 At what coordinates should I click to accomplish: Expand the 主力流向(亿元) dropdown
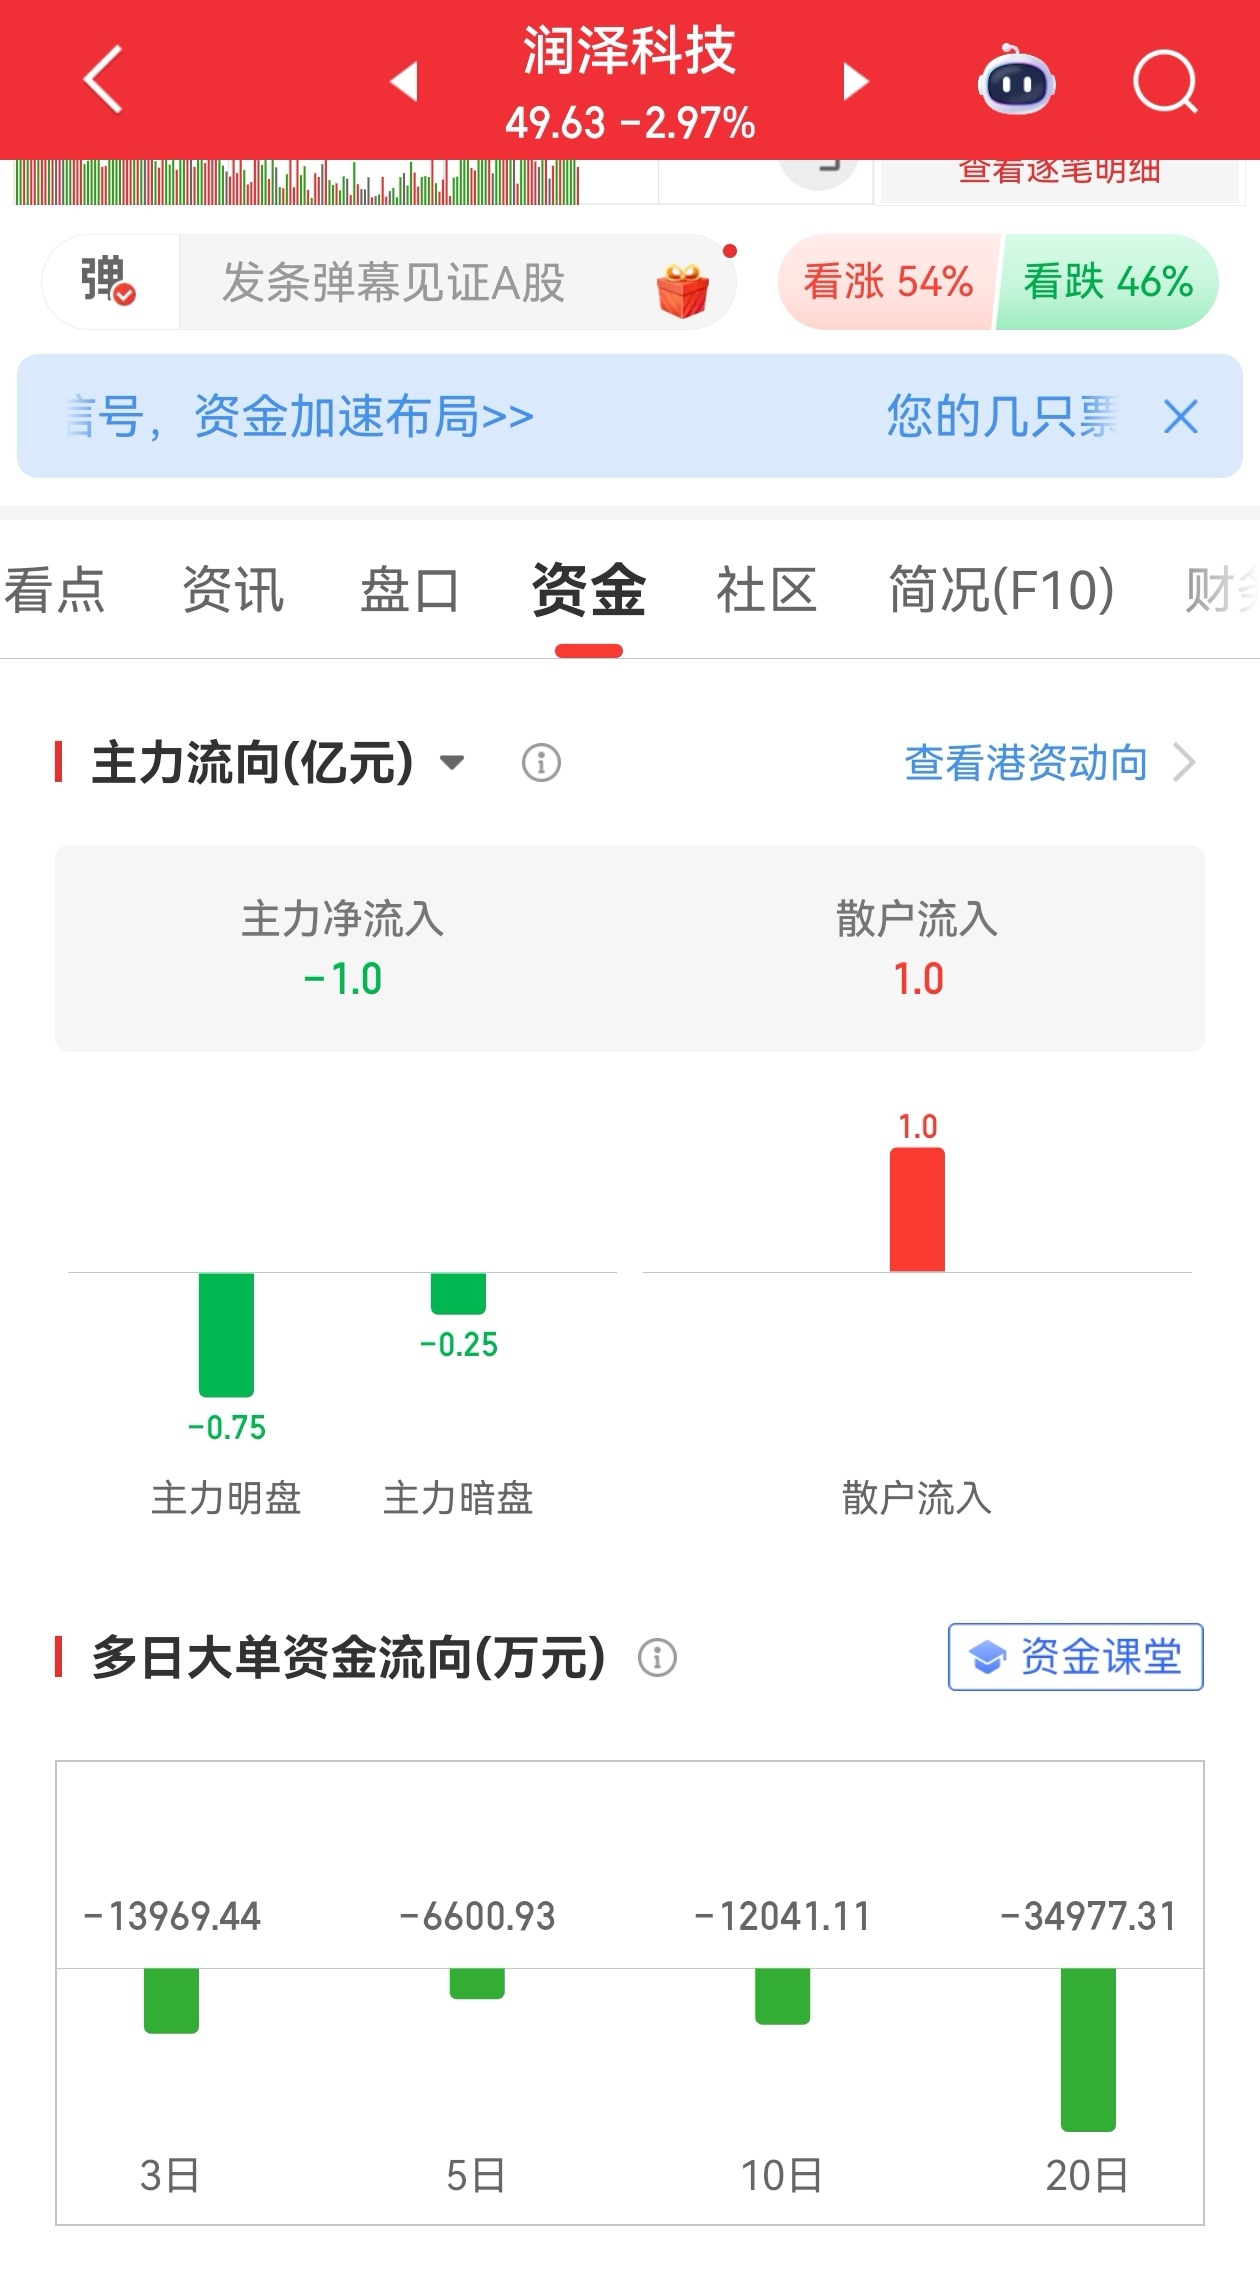452,763
